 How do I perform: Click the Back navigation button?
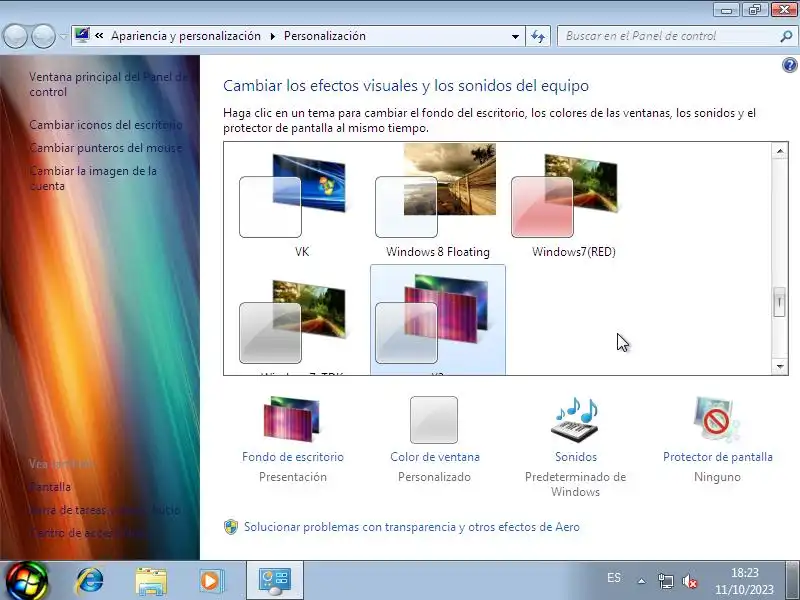15,36
